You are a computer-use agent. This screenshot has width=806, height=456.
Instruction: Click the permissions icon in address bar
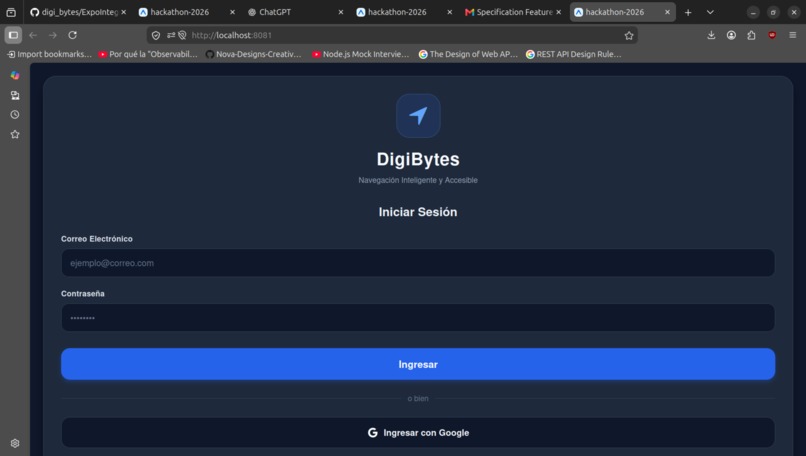coord(171,35)
